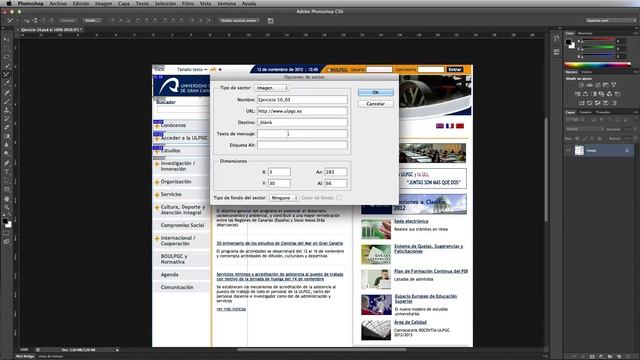Open the Mini Bridge tab

(25, 356)
